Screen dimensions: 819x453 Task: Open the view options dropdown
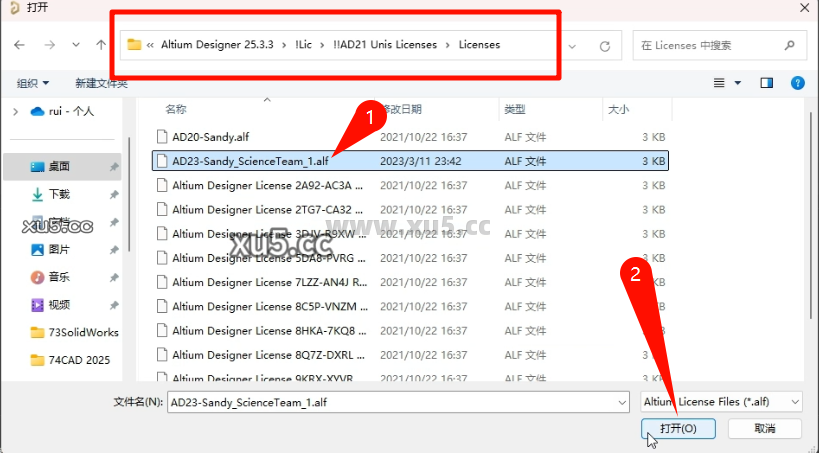[x=738, y=83]
